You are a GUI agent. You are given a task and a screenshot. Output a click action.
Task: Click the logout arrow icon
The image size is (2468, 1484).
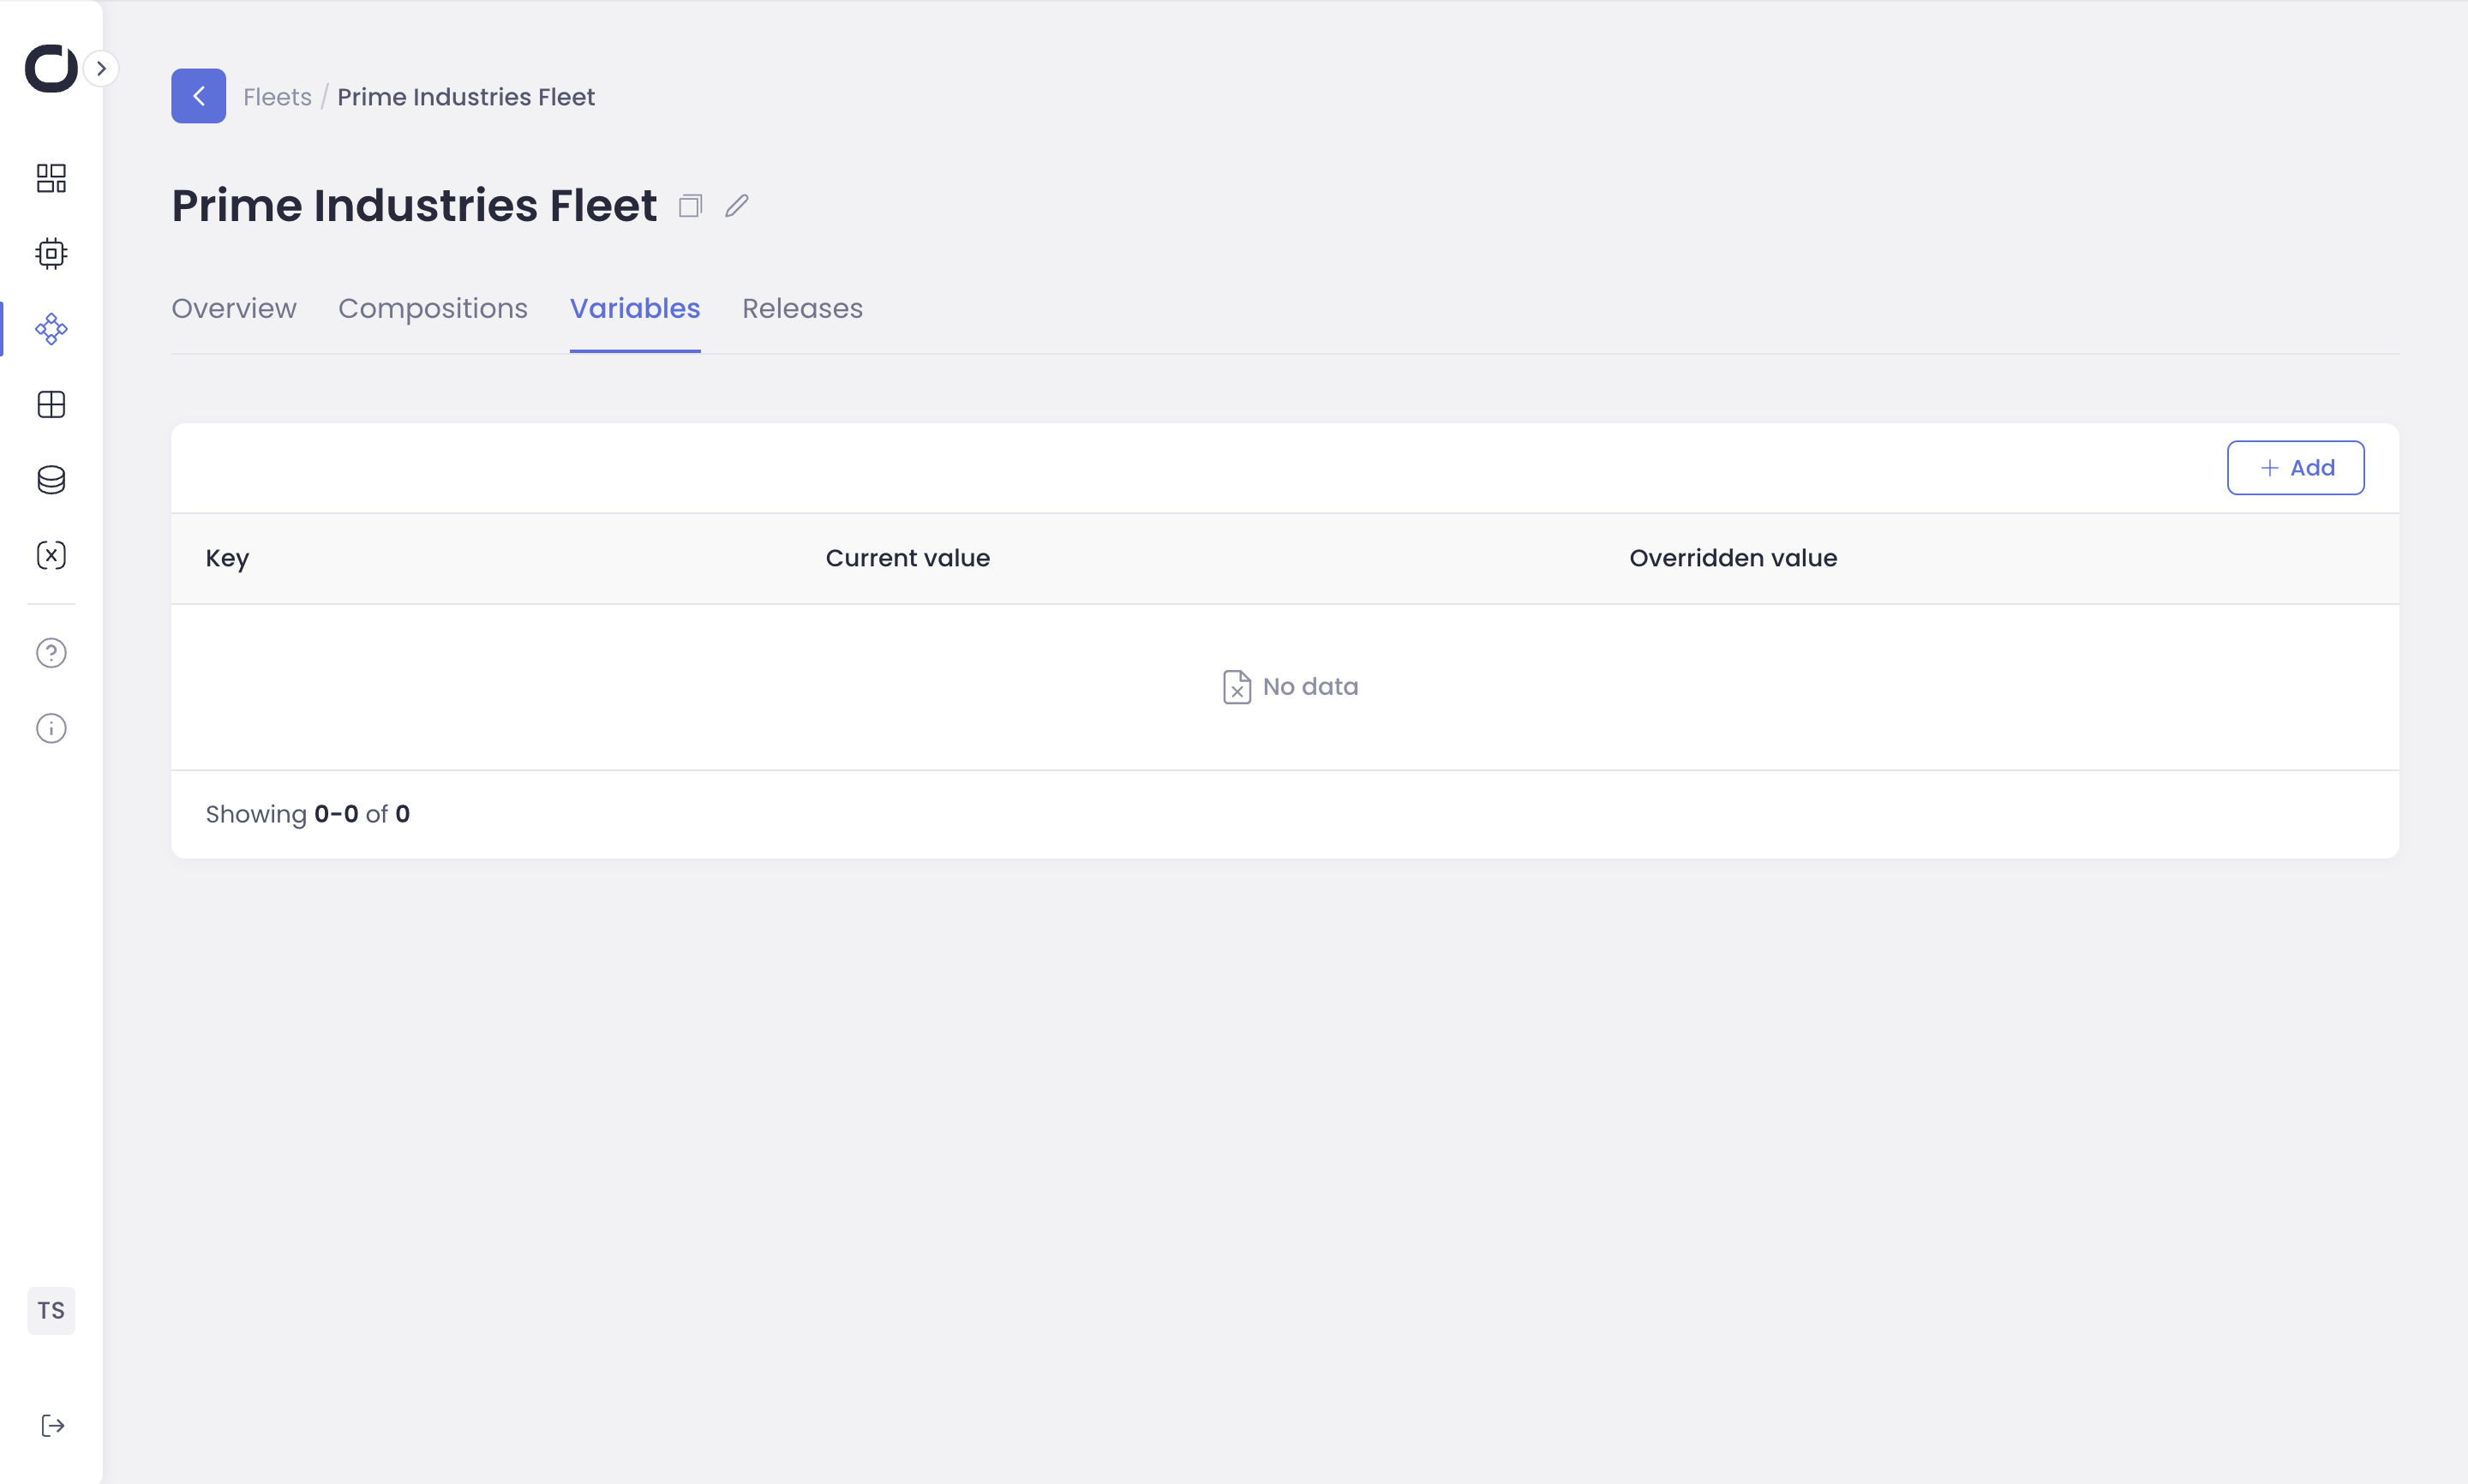click(x=52, y=1425)
